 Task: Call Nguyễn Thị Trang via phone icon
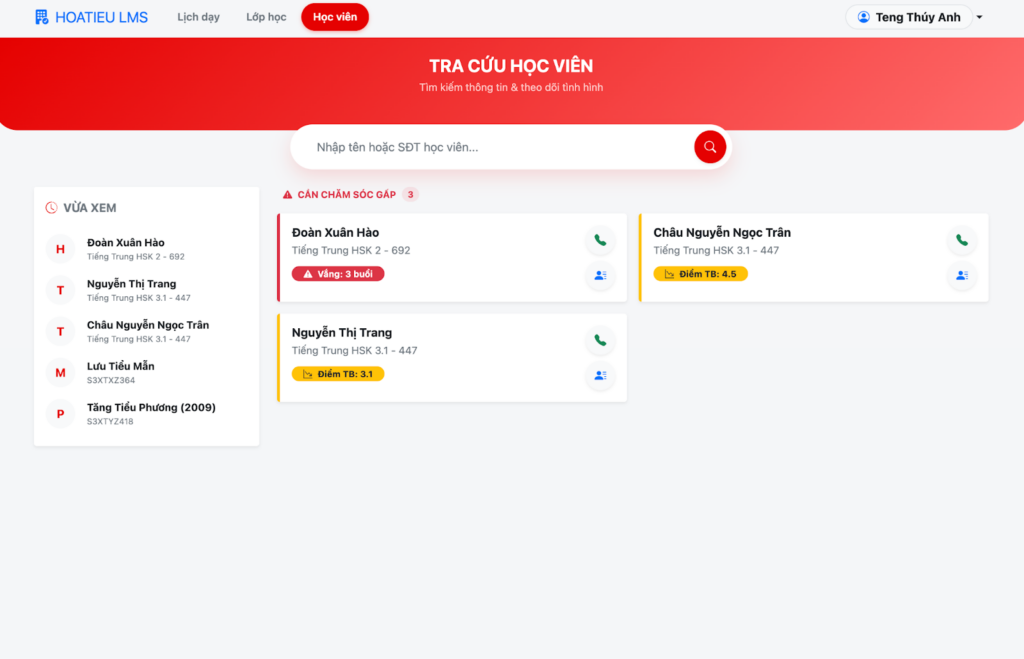[x=600, y=340]
